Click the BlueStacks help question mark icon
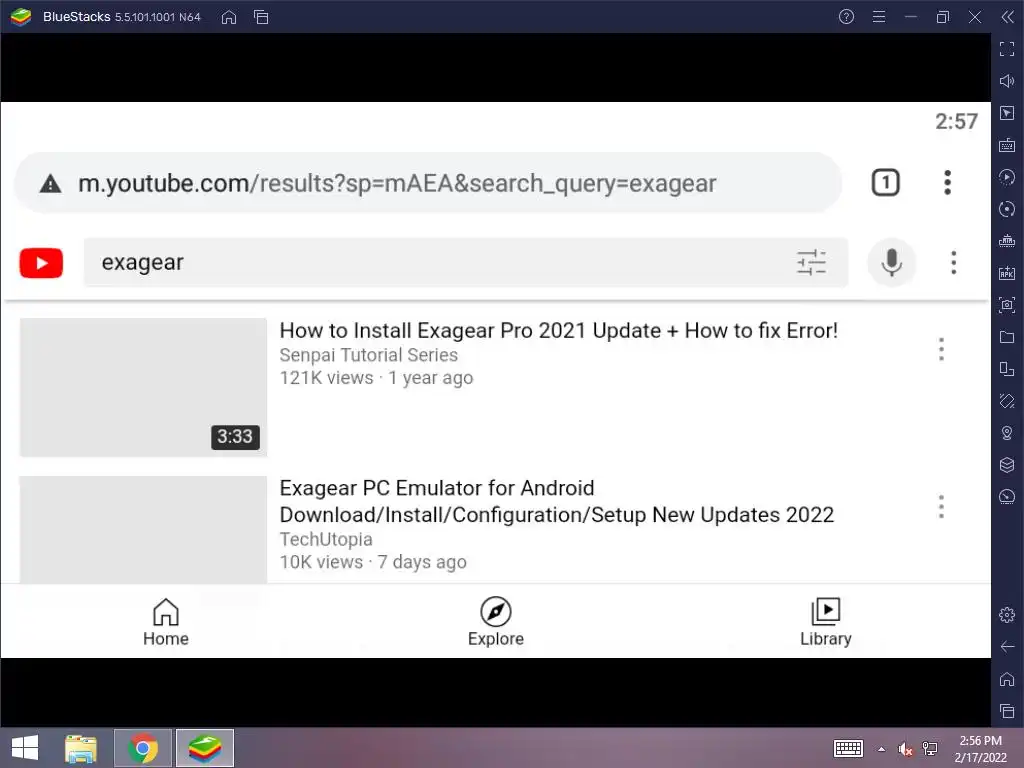 click(846, 17)
